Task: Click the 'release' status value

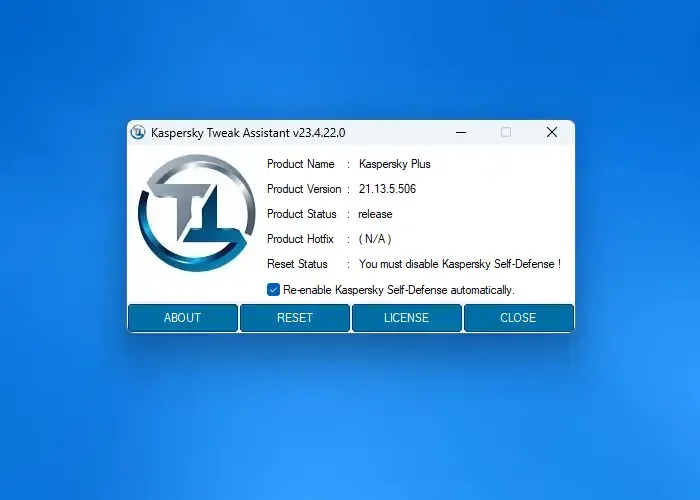Action: click(x=375, y=214)
